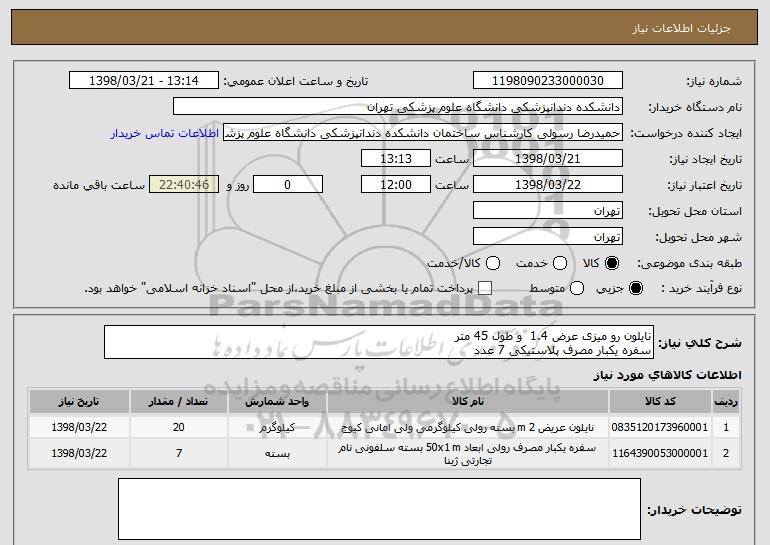
Task: Click the واحد شمارش column header
Action: click(277, 402)
